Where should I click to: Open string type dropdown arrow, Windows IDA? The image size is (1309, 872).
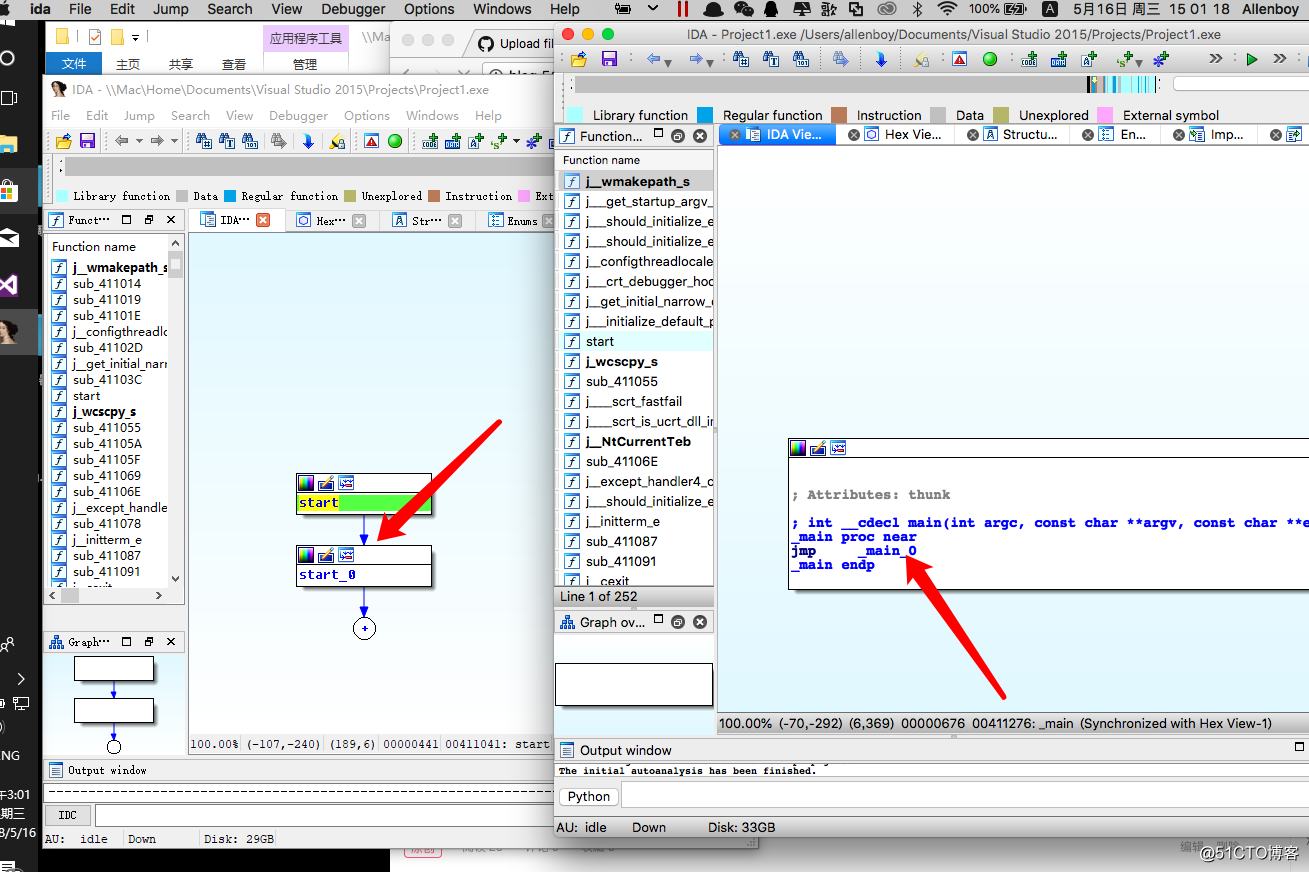(x=516, y=142)
